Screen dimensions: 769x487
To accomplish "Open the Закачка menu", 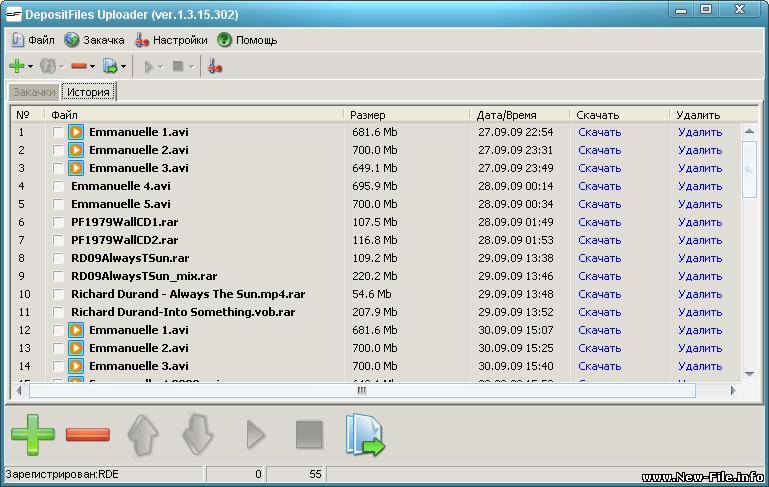I will click(x=94, y=40).
